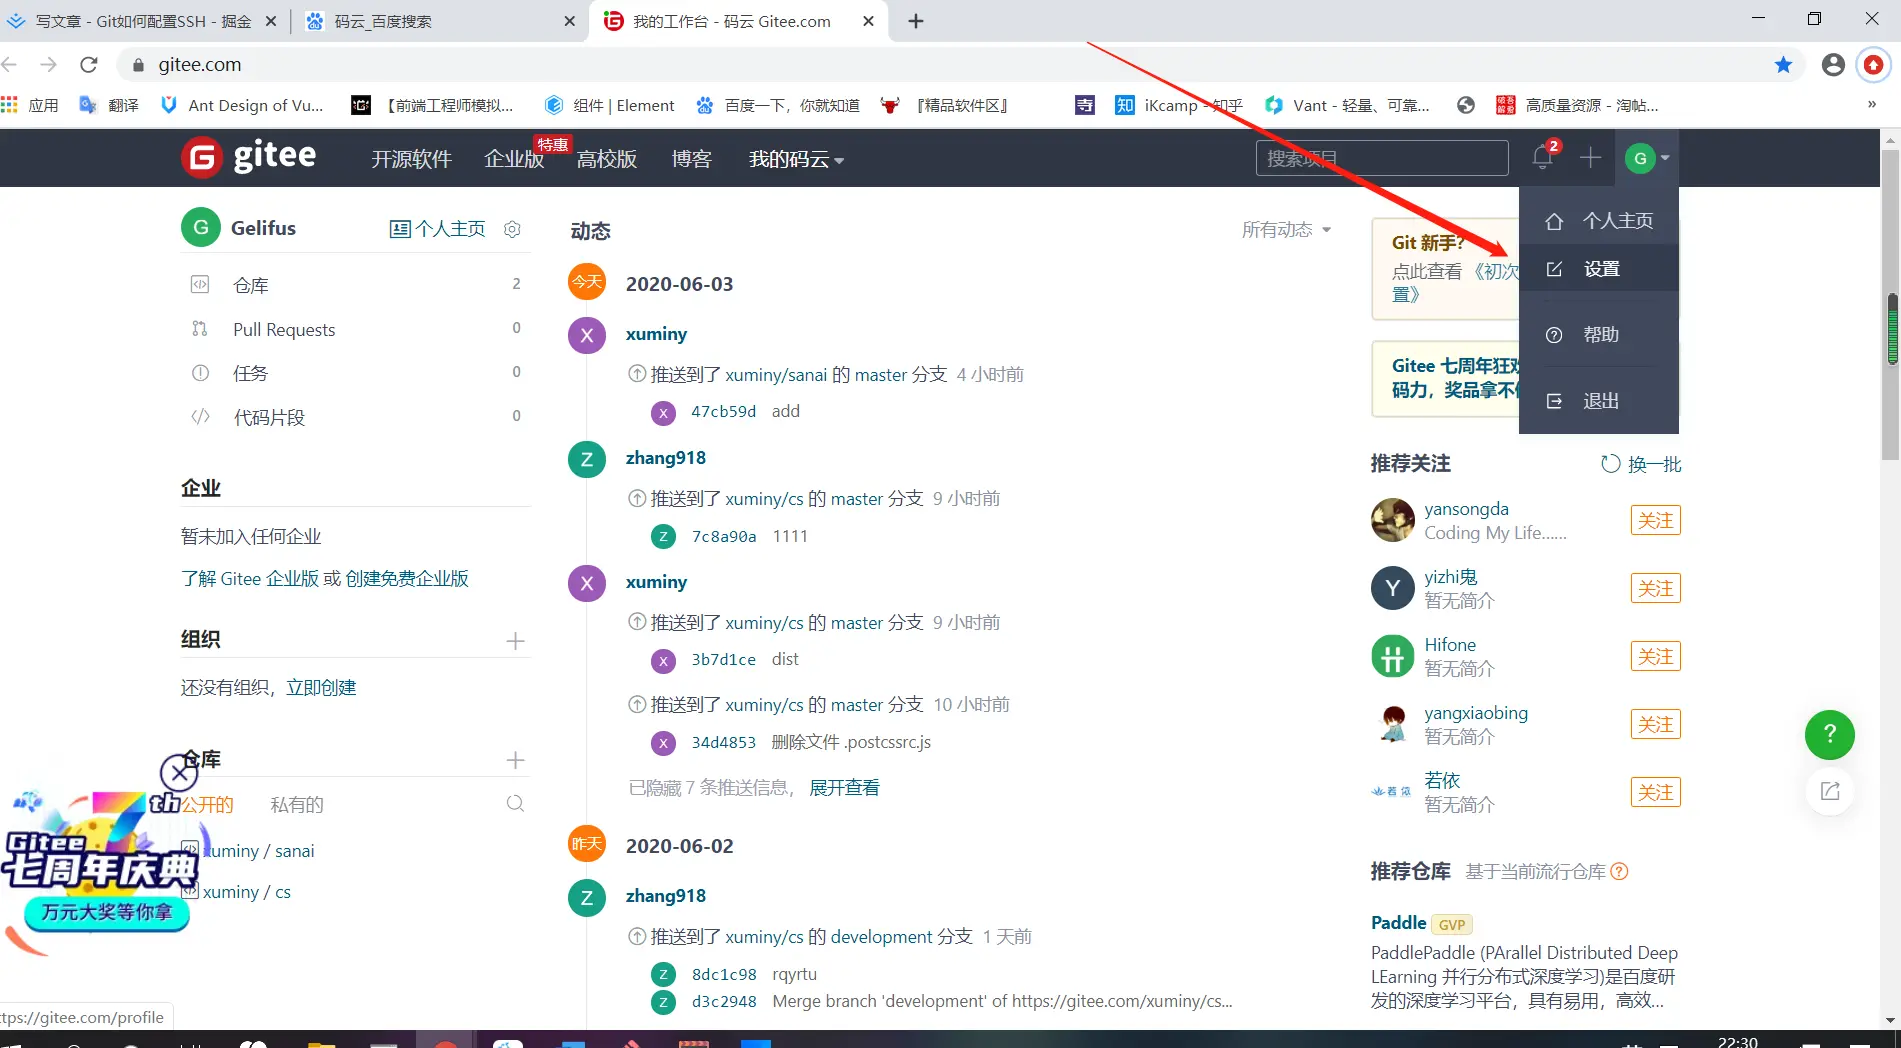This screenshot has height=1048, width=1901.
Task: Expand the 我的码云 navbar dropdown
Action: (796, 159)
